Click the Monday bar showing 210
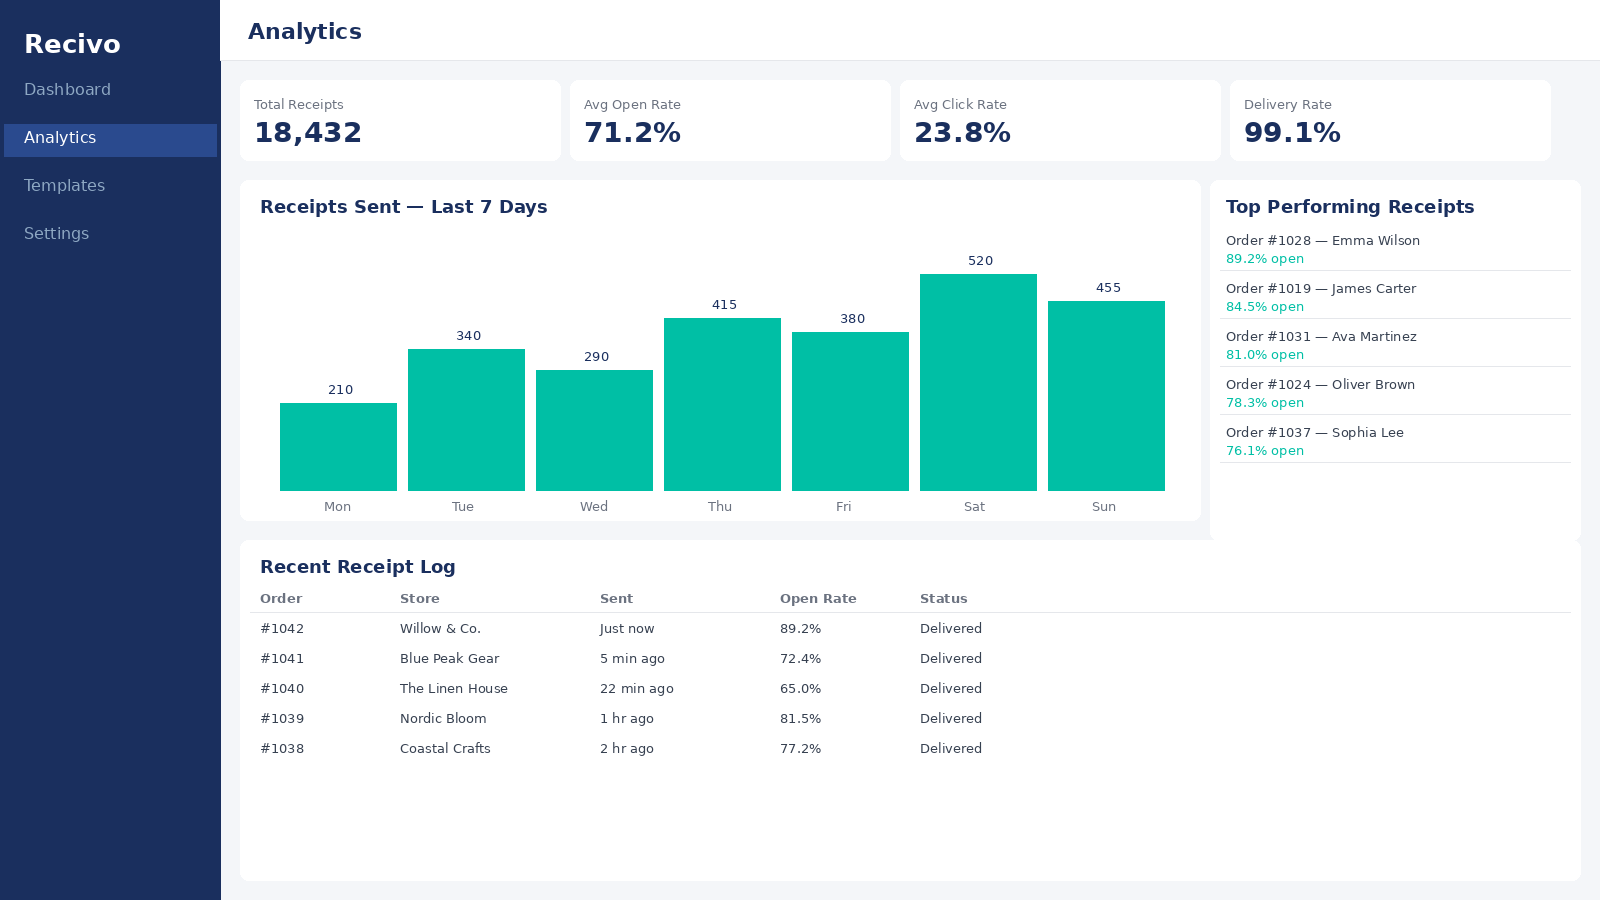 338,447
